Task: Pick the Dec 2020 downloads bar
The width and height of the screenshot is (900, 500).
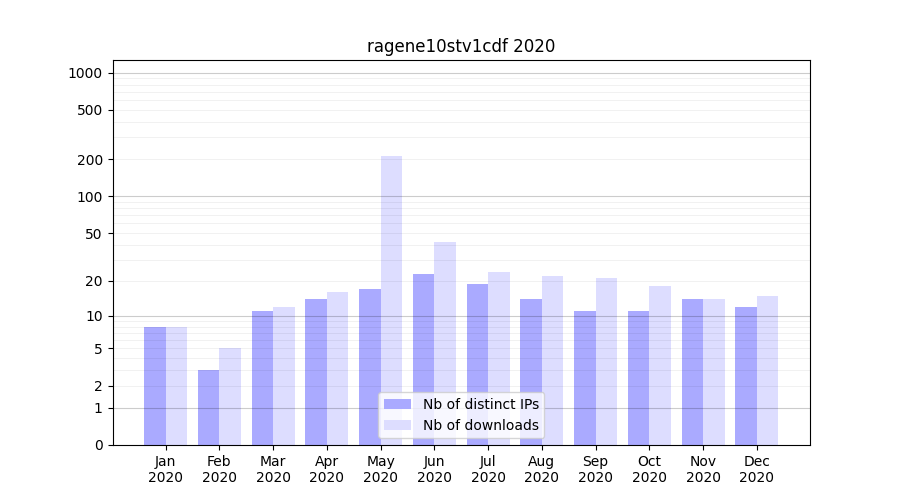Action: 767,370
